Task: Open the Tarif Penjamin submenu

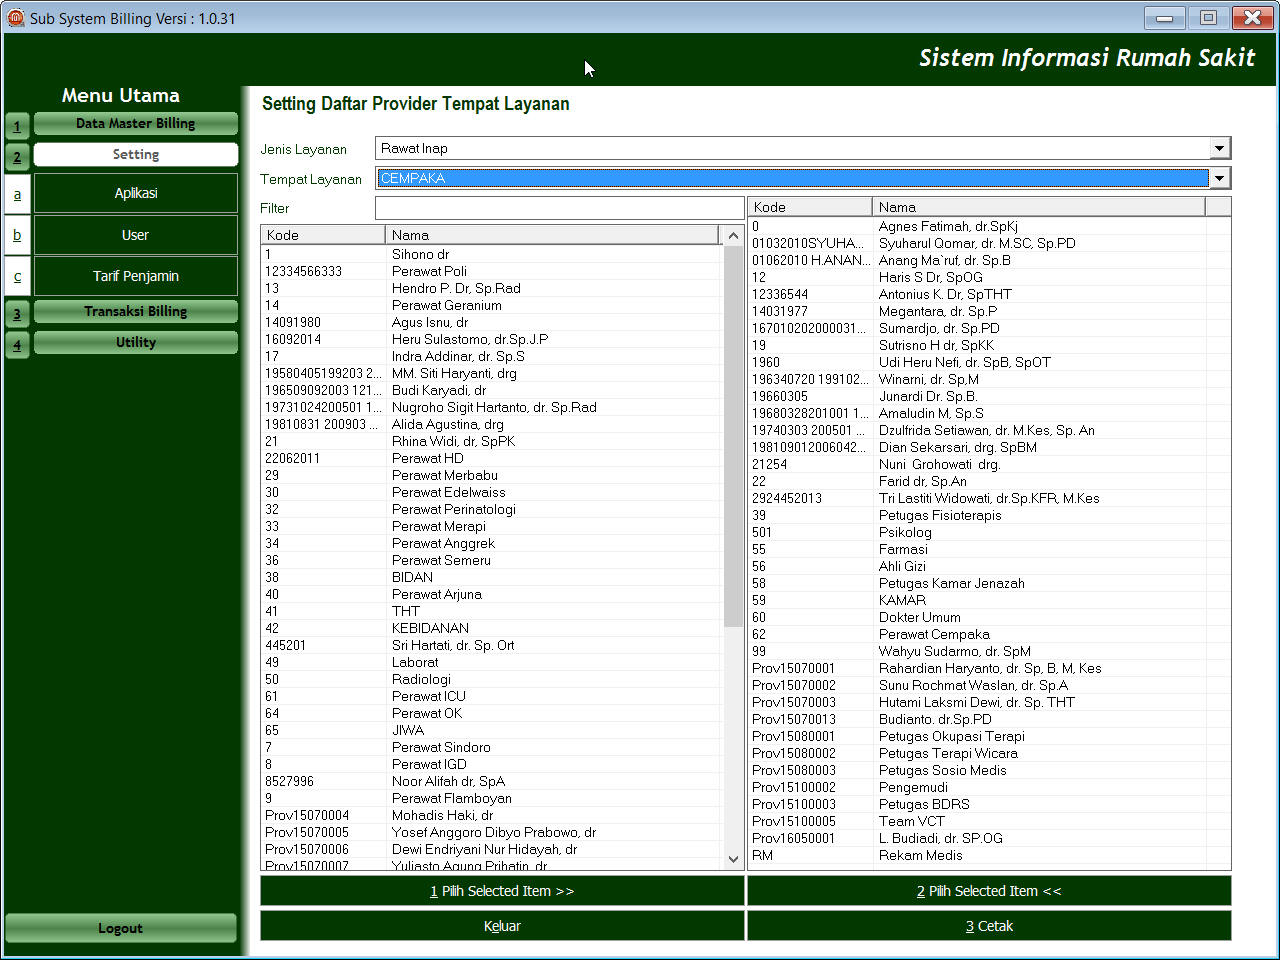Action: tap(136, 276)
